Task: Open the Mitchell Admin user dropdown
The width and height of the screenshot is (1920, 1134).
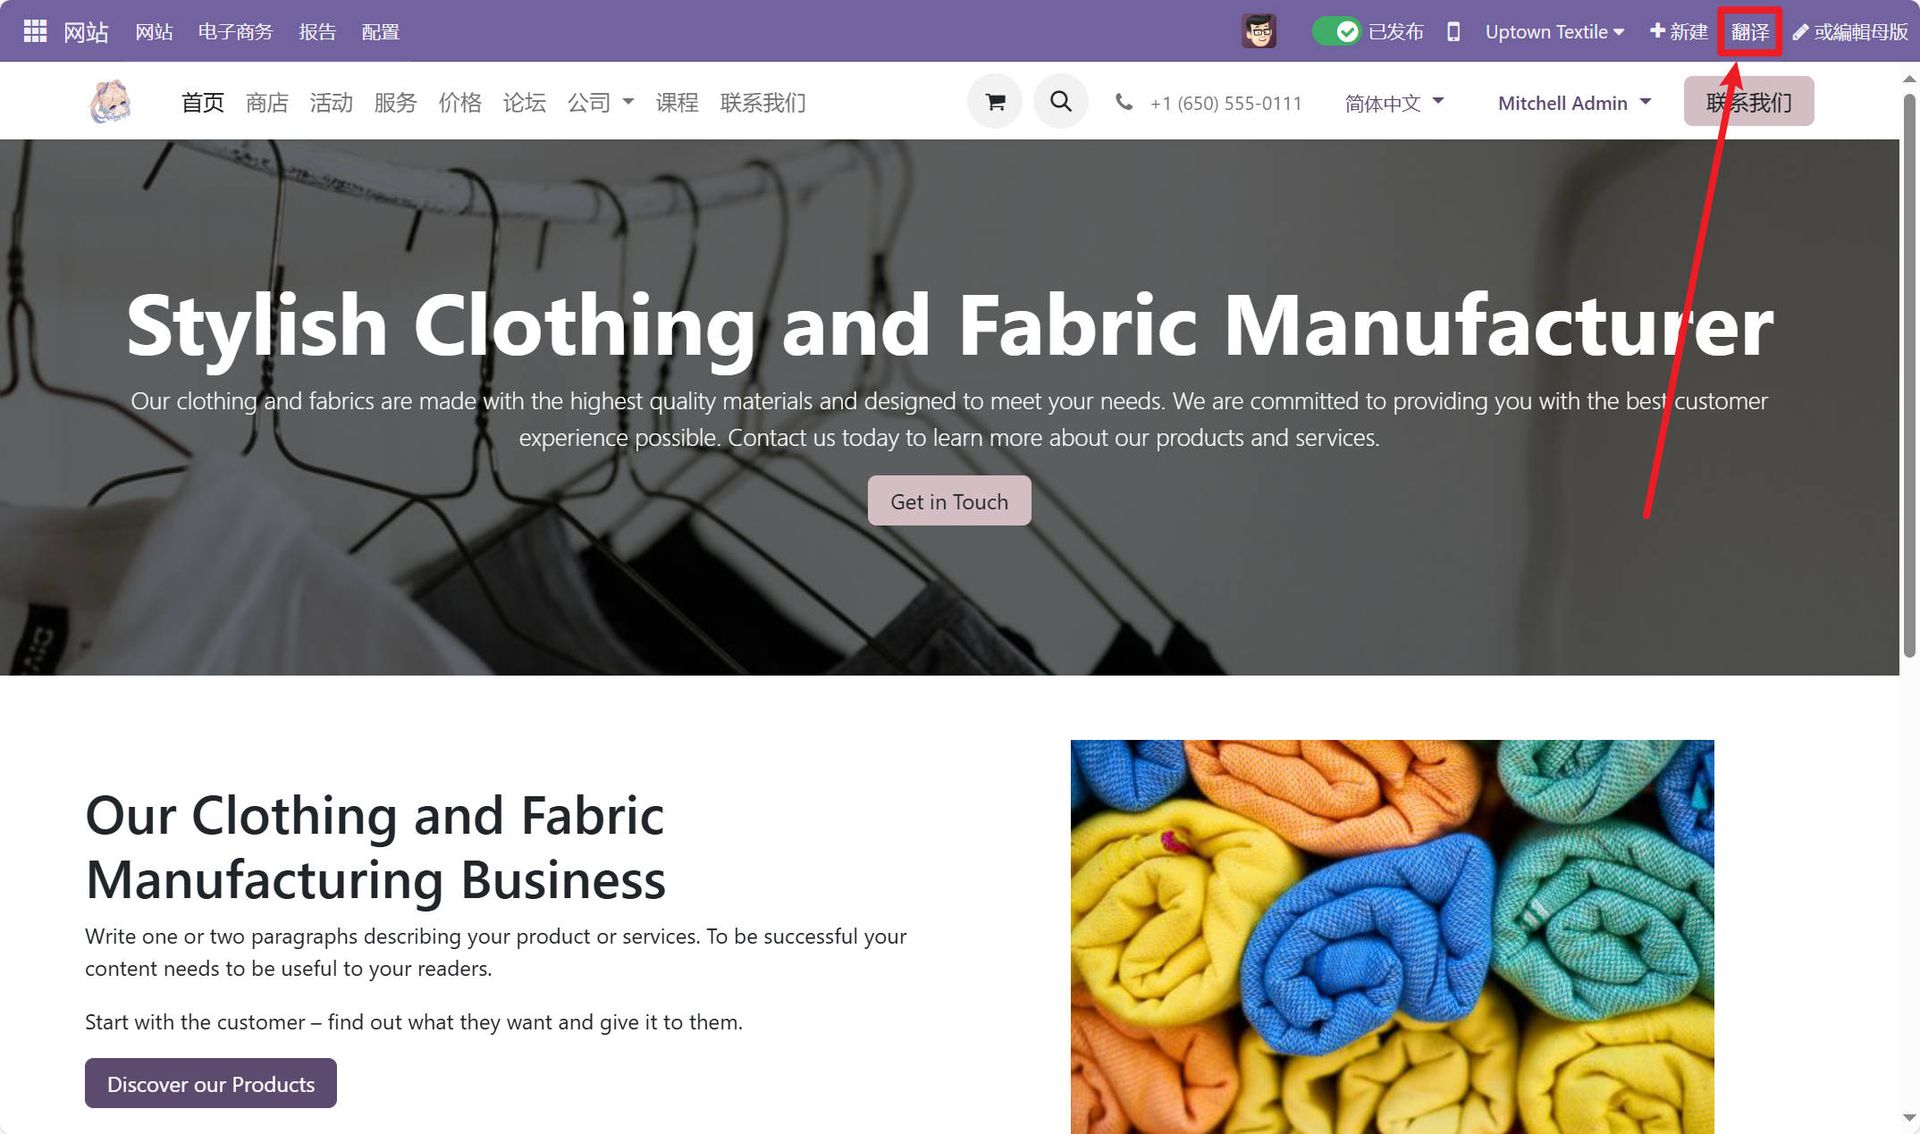Action: pyautogui.click(x=1574, y=102)
